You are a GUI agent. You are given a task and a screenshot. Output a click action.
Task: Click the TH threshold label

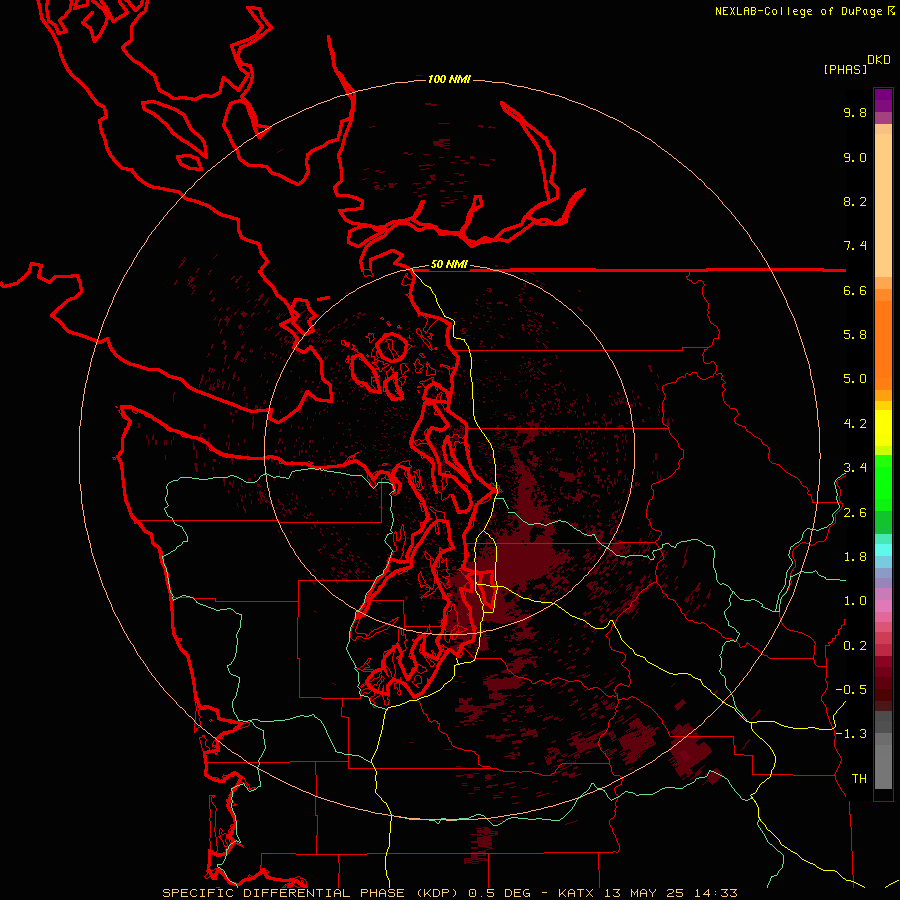point(859,779)
